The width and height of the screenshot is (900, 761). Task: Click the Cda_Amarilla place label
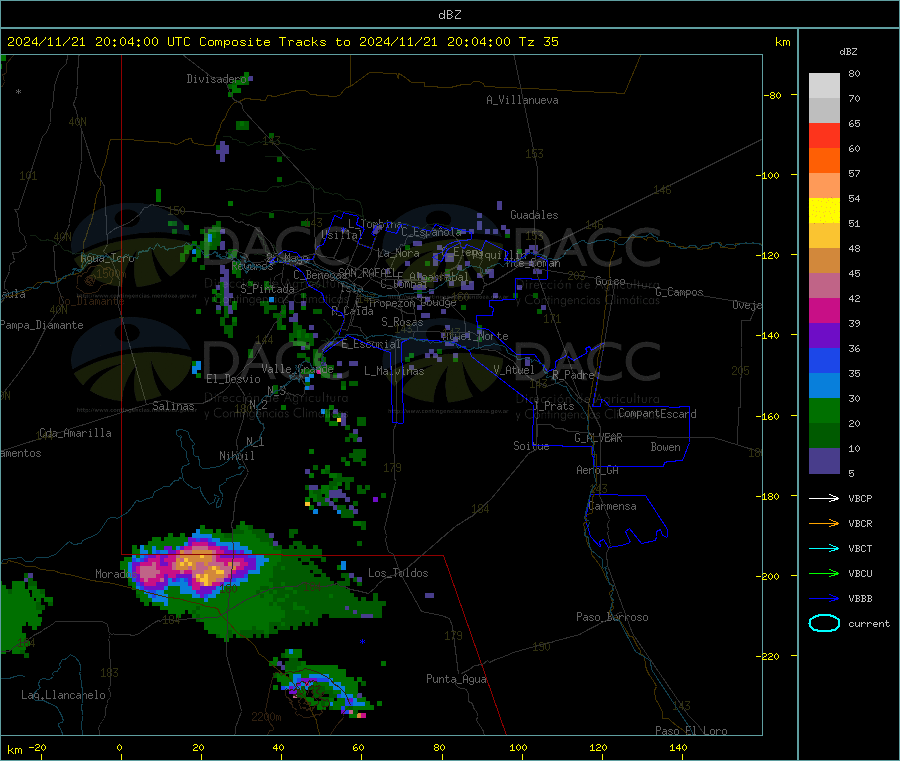[x=75, y=433]
